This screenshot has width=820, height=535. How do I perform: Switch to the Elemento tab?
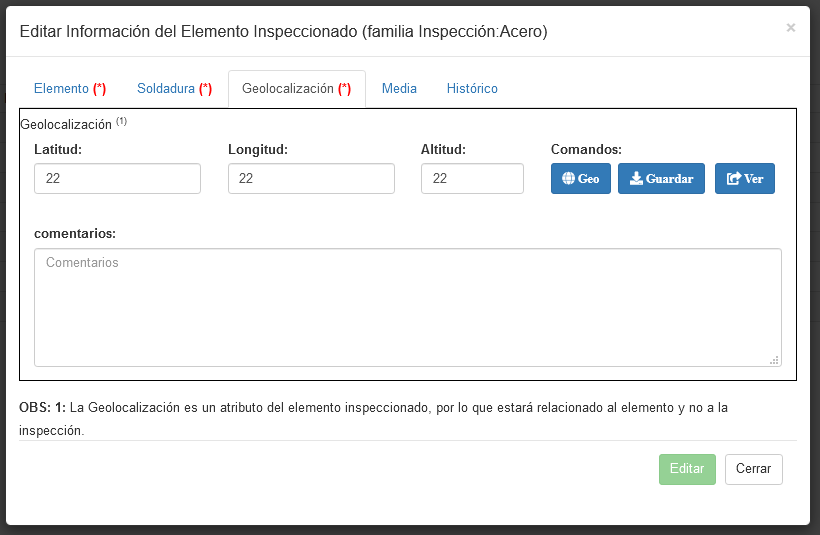(x=70, y=89)
